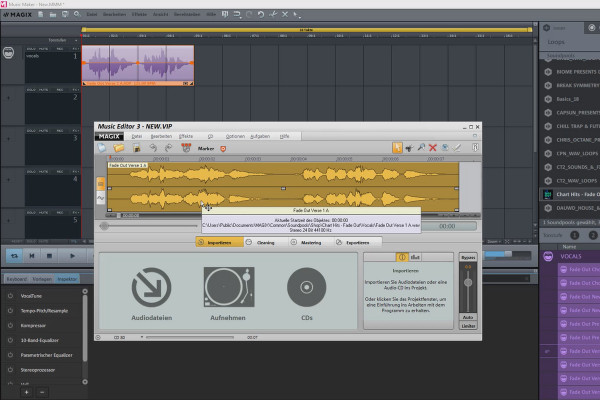Add effect with plus button in Inspektor

point(26,392)
